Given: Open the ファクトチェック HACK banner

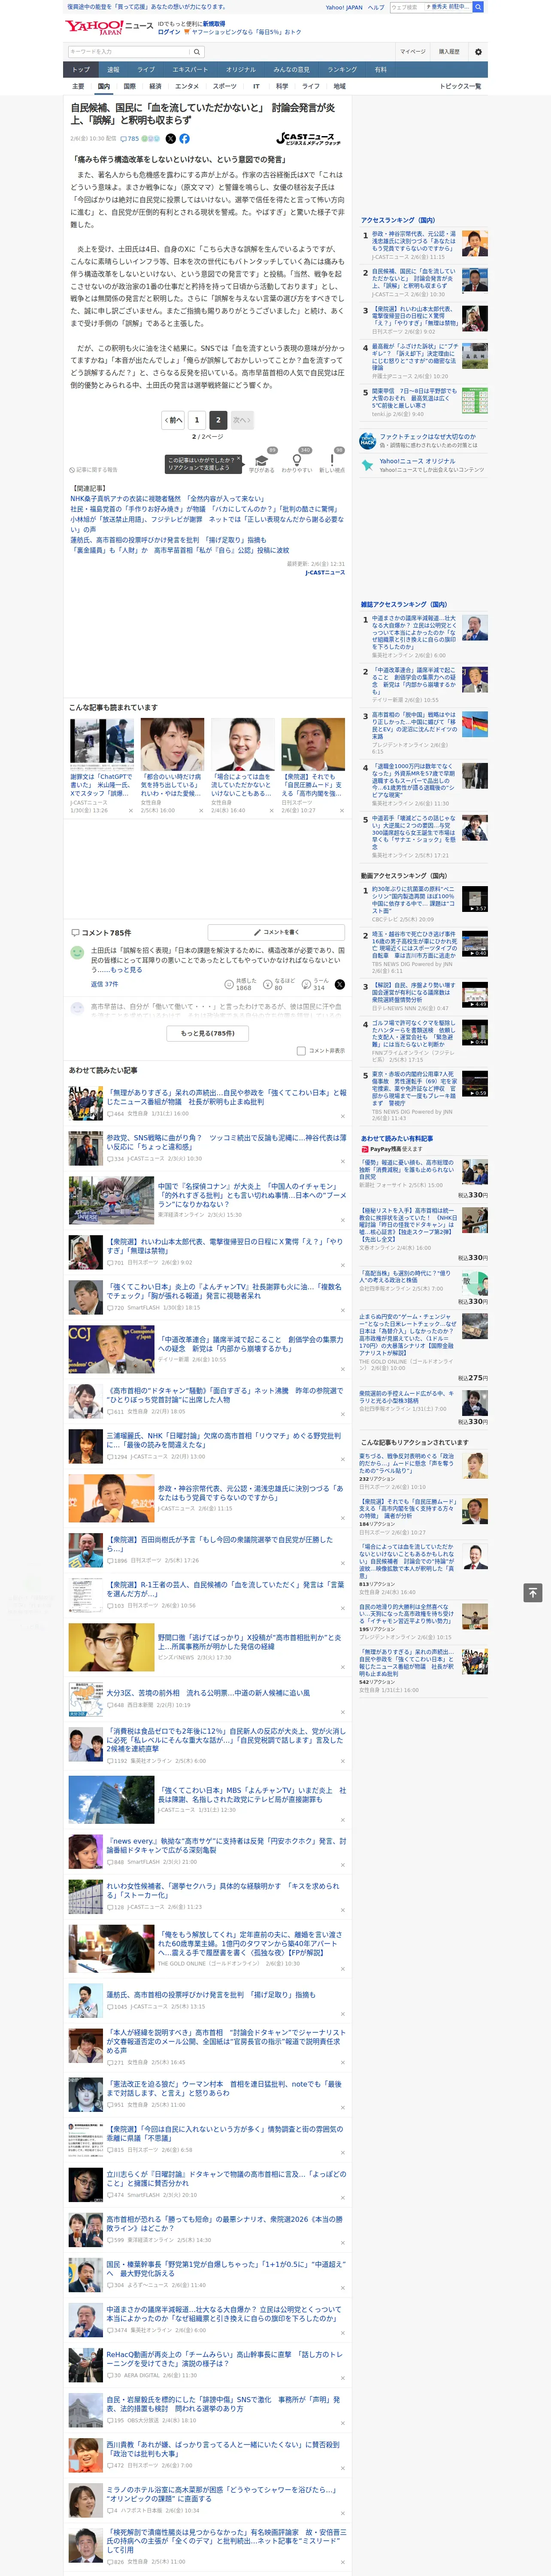Looking at the screenshot, I should (424, 441).
